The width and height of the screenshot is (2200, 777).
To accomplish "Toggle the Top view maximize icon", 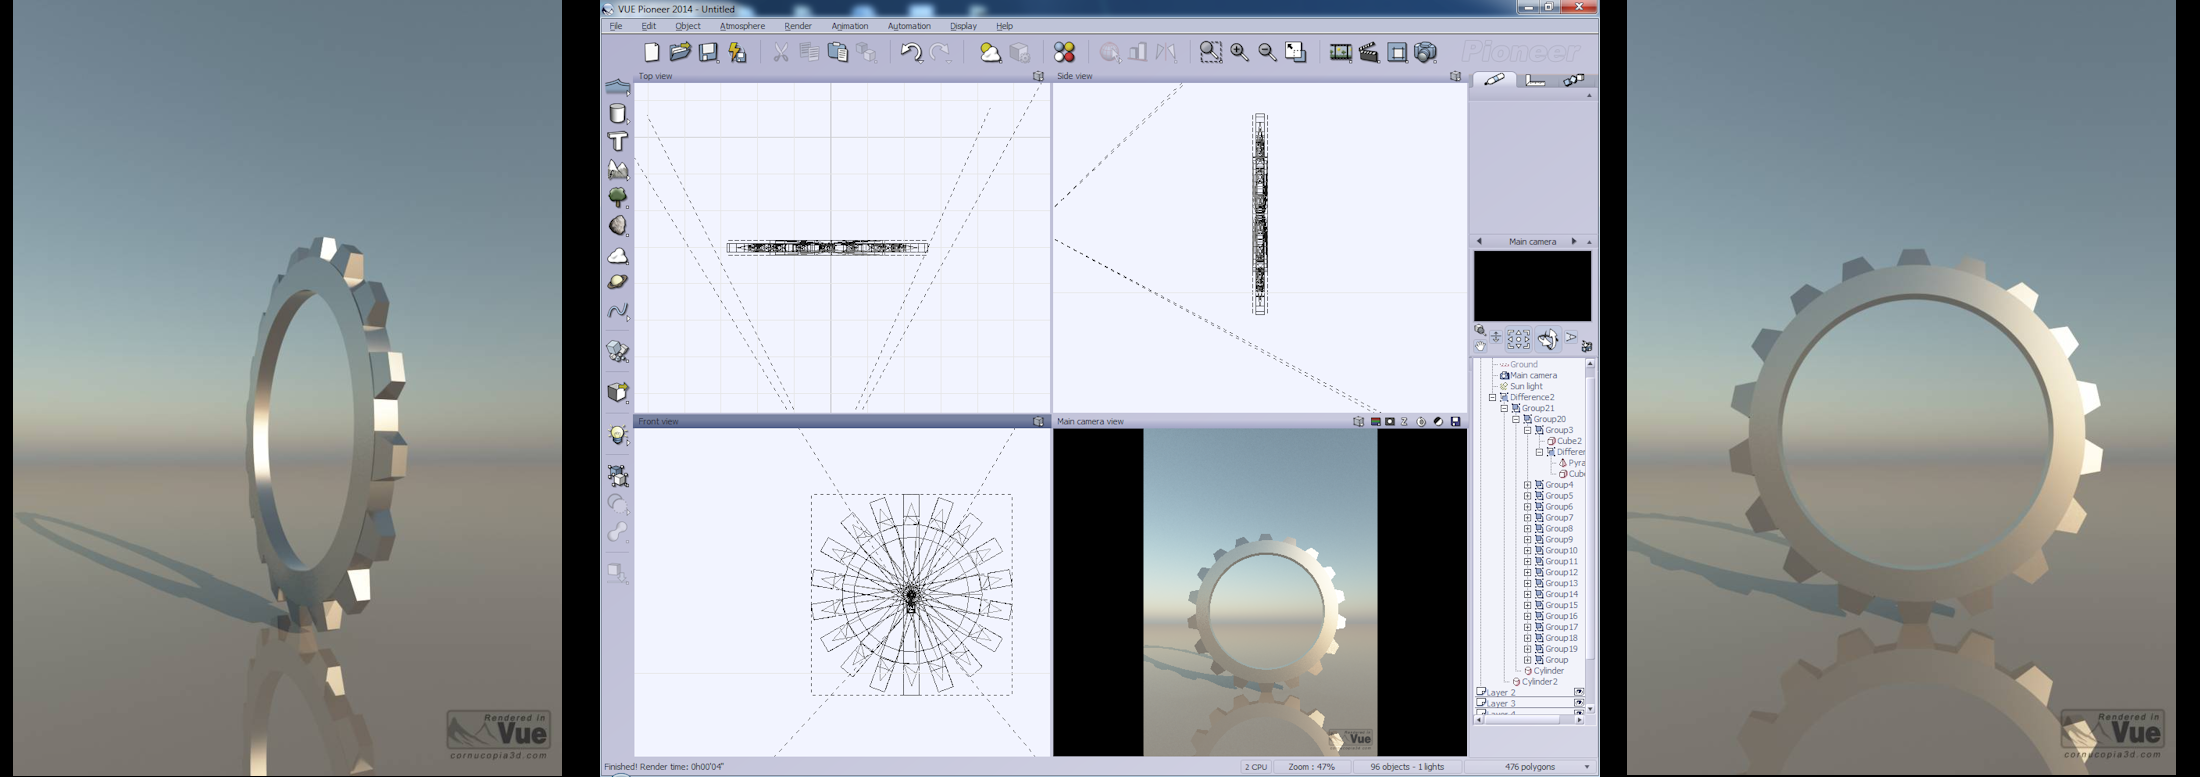I will (x=1038, y=76).
